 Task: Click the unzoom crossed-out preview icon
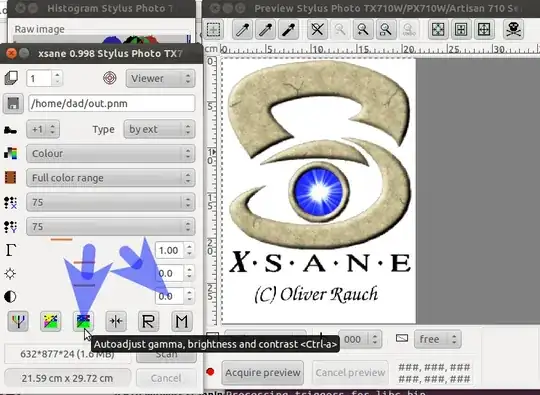point(317,29)
